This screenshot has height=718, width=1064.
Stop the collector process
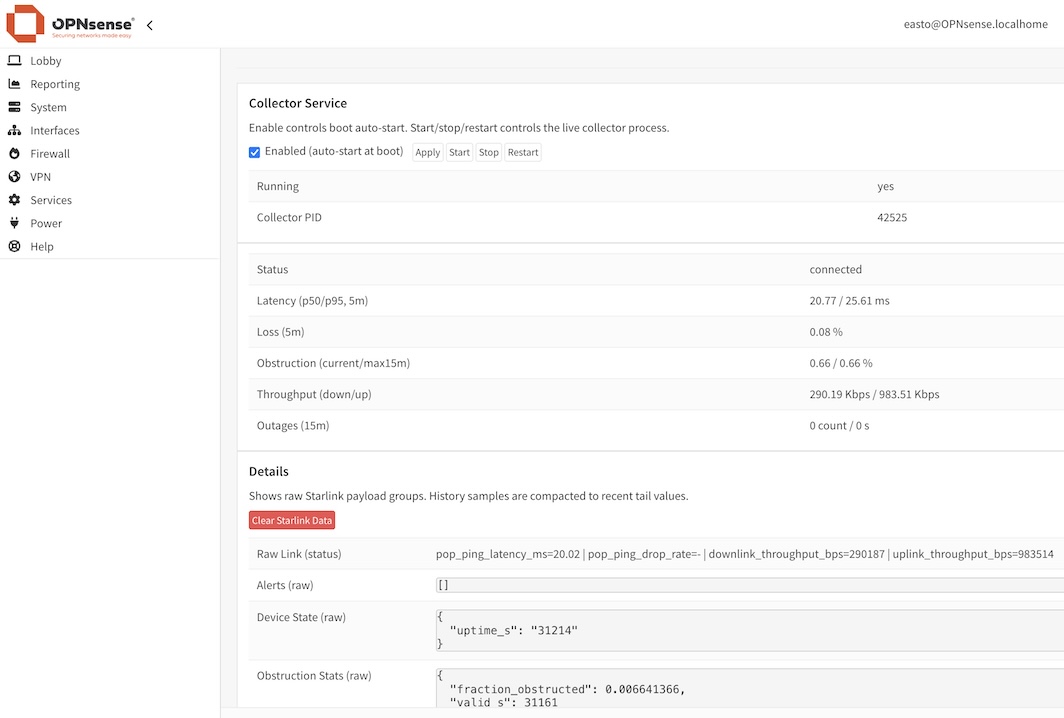[x=489, y=152]
